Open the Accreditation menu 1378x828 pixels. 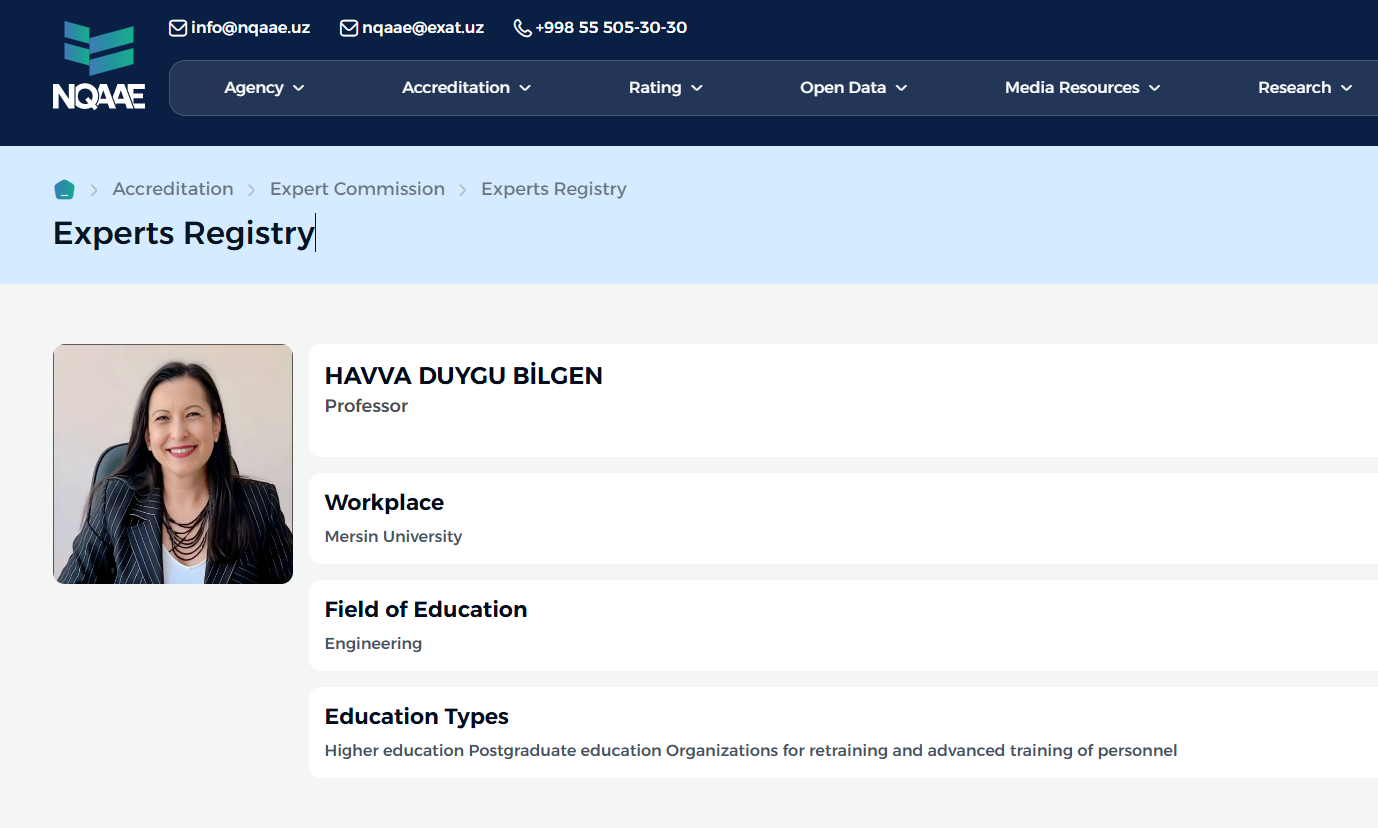466,88
